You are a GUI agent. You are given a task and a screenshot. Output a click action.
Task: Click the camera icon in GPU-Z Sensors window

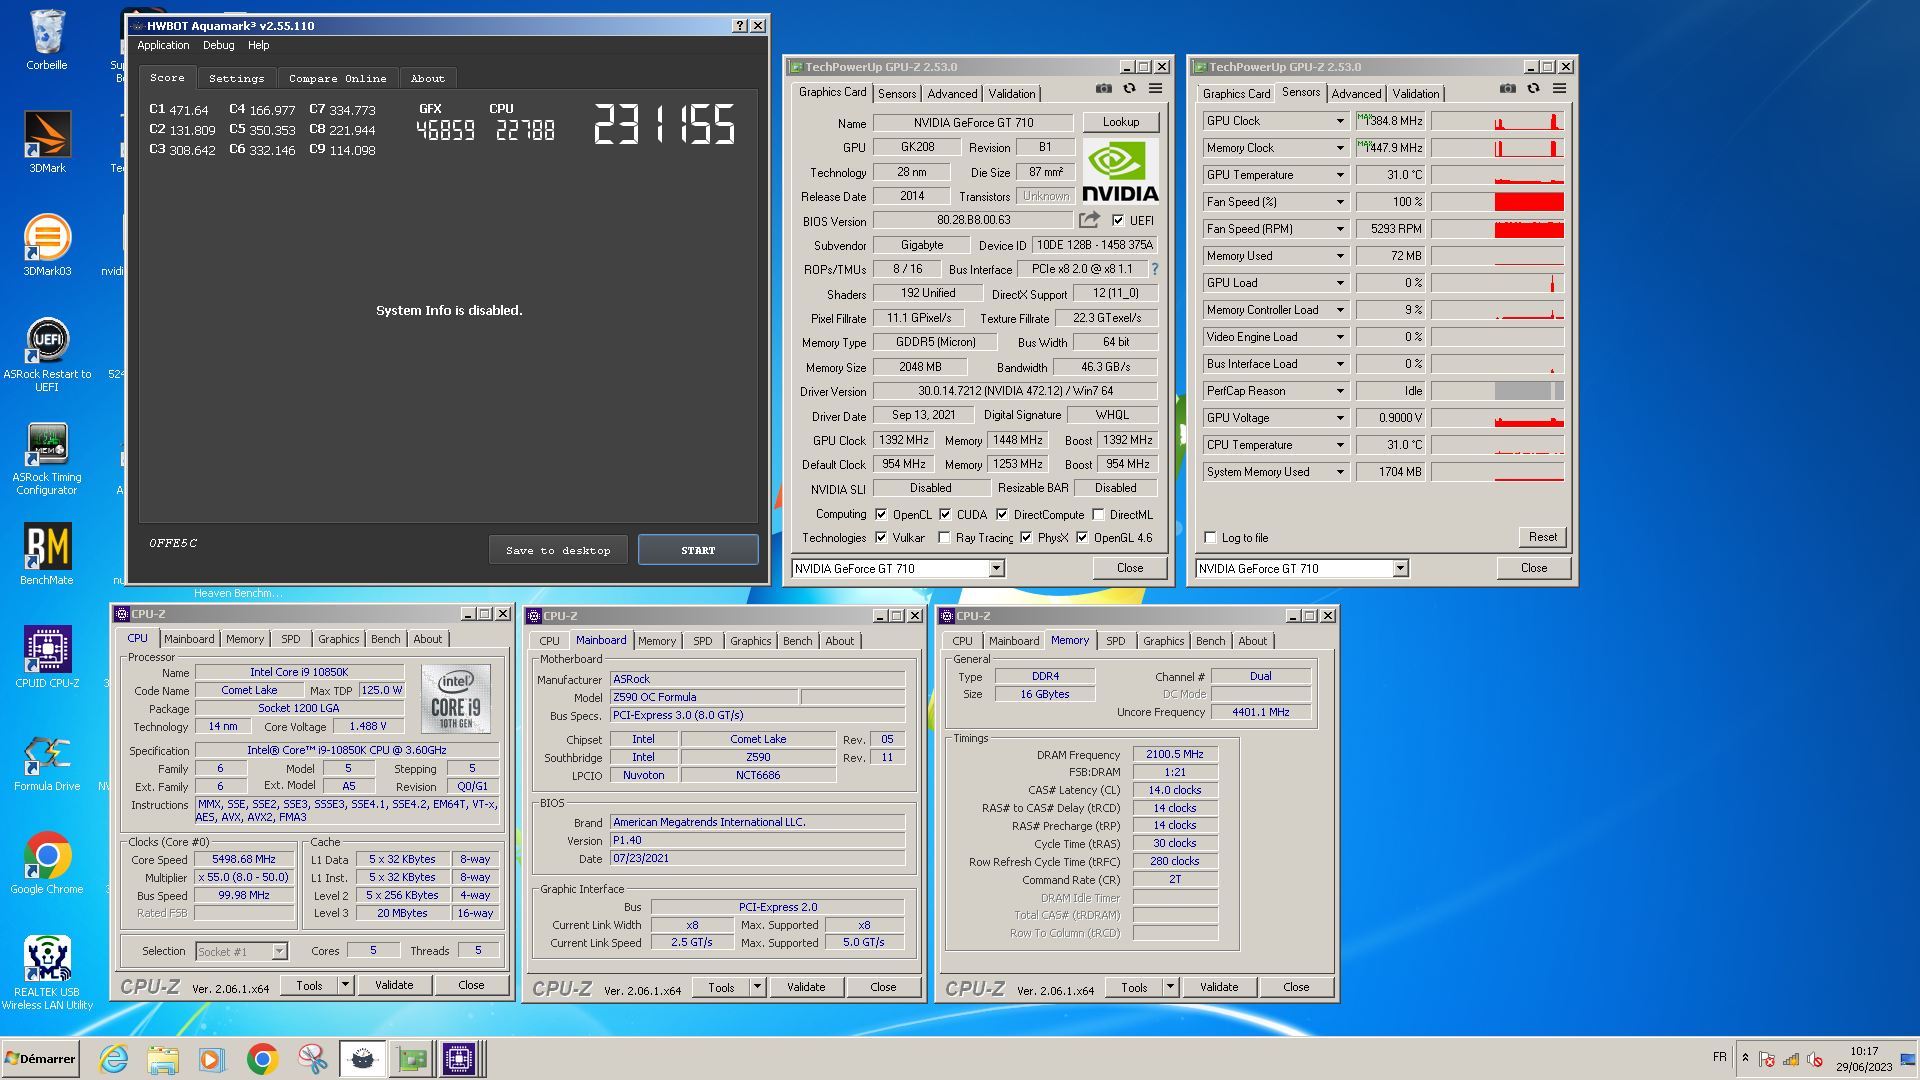[x=1508, y=89]
